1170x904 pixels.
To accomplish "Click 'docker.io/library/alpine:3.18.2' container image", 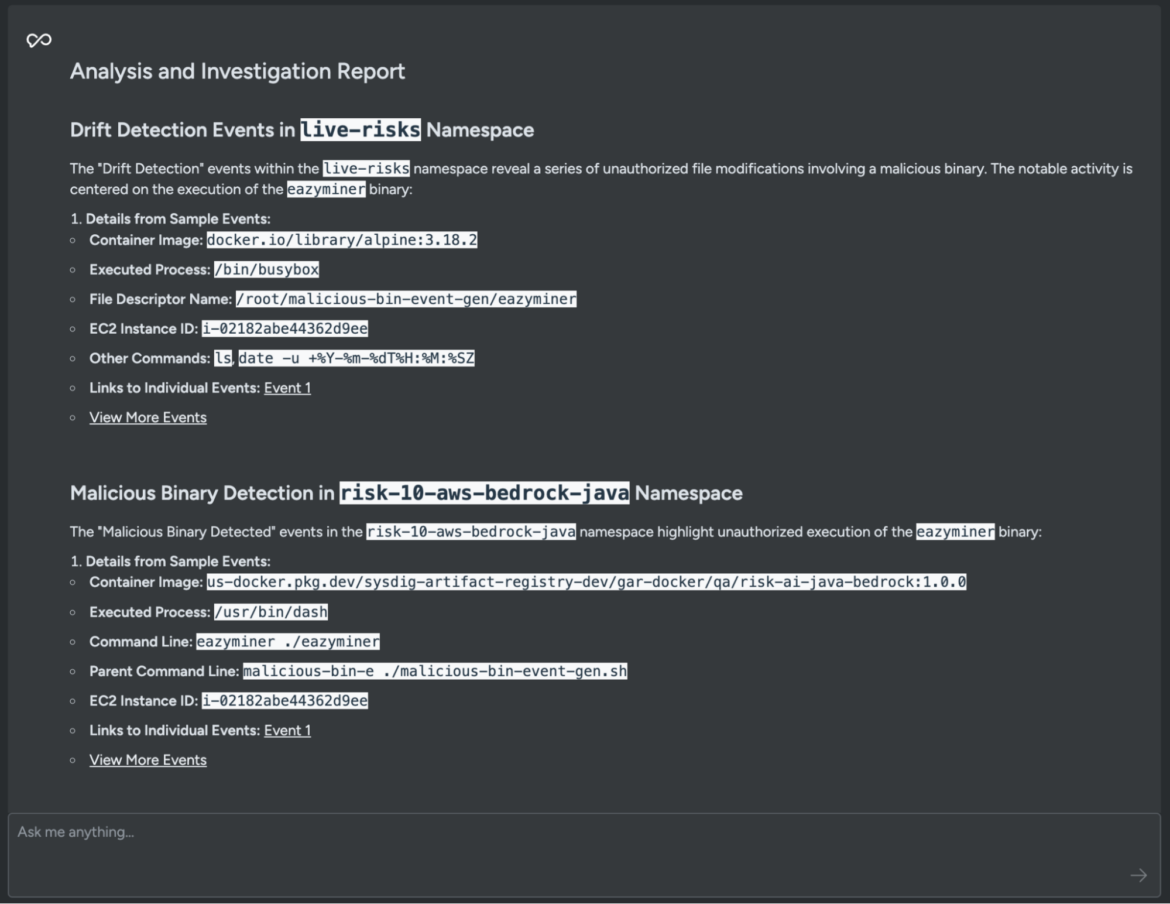I will click(342, 240).
